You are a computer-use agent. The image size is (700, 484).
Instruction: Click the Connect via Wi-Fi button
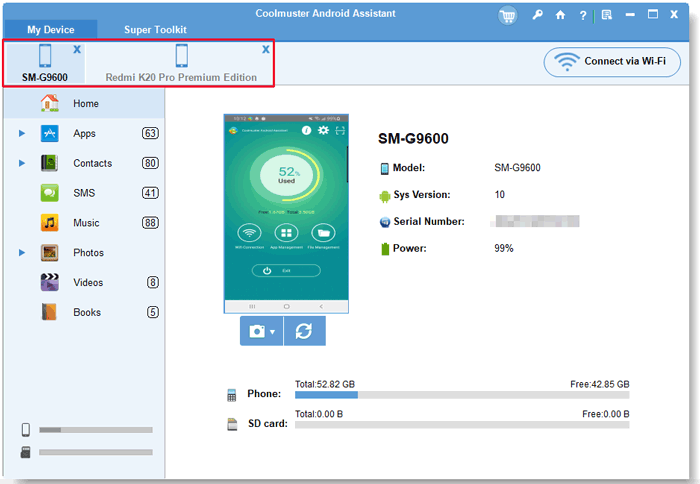point(612,62)
